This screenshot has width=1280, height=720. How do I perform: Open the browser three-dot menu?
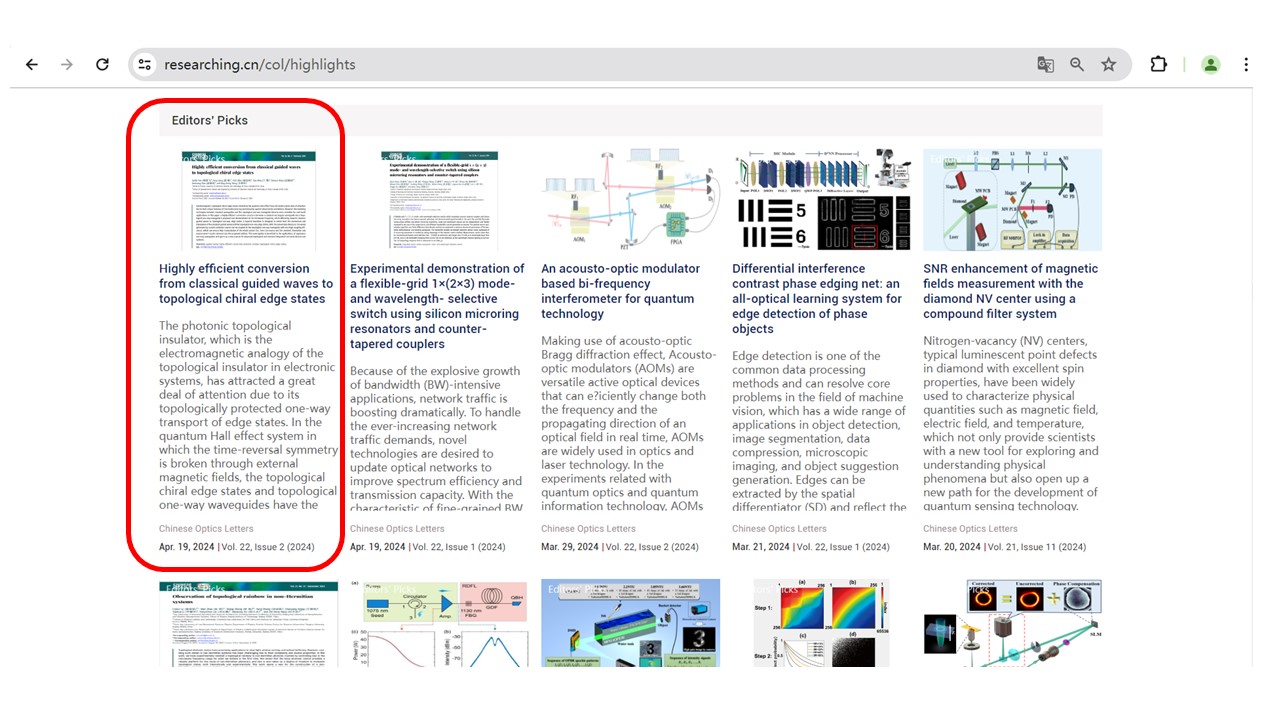1246,64
